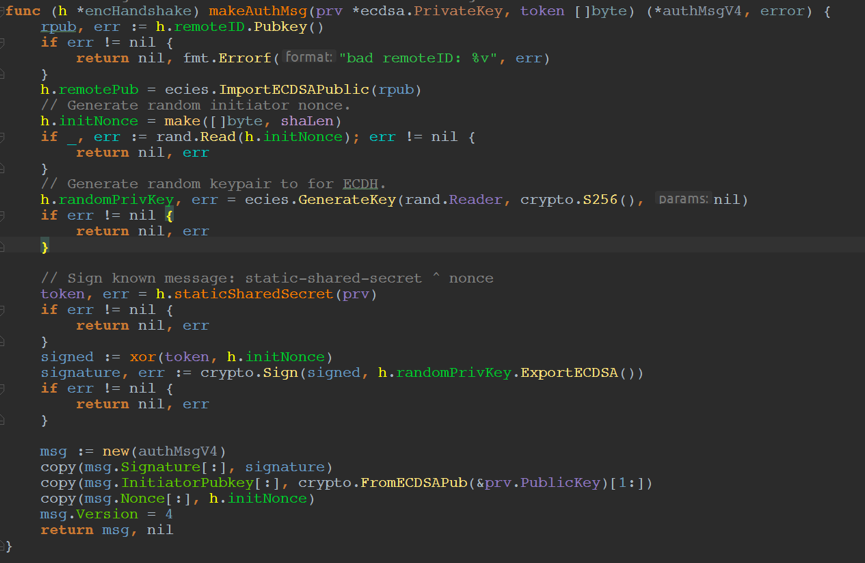Click 'Reader' in rand.Reader
Image resolution: width=865 pixels, height=563 pixels.
(476, 200)
